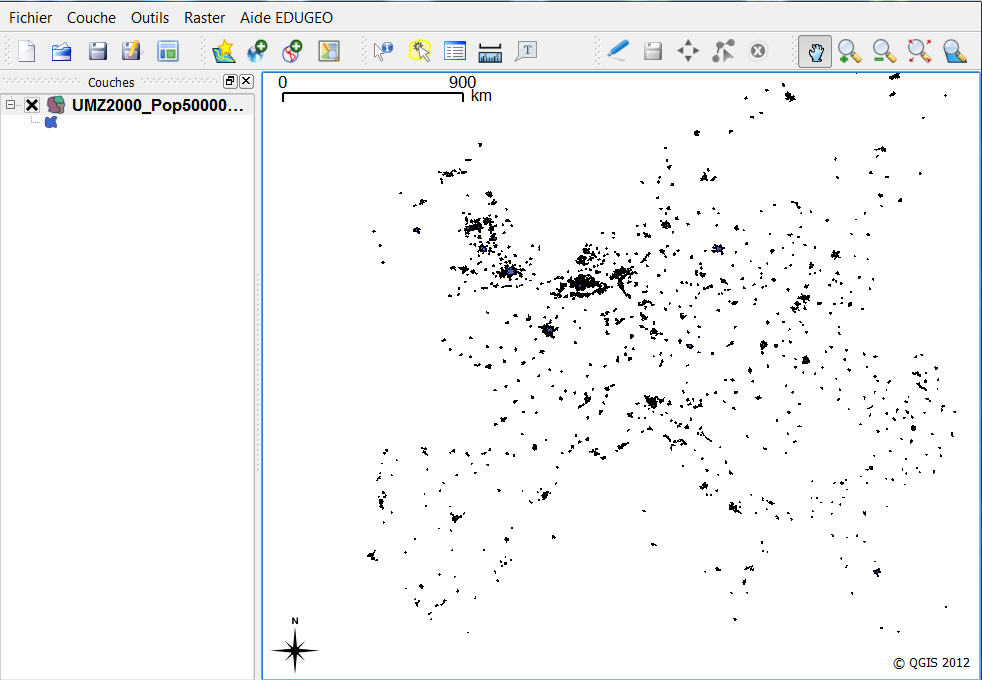The image size is (982, 680).
Task: Click the Zoom Out magnifier tool
Action: click(884, 51)
